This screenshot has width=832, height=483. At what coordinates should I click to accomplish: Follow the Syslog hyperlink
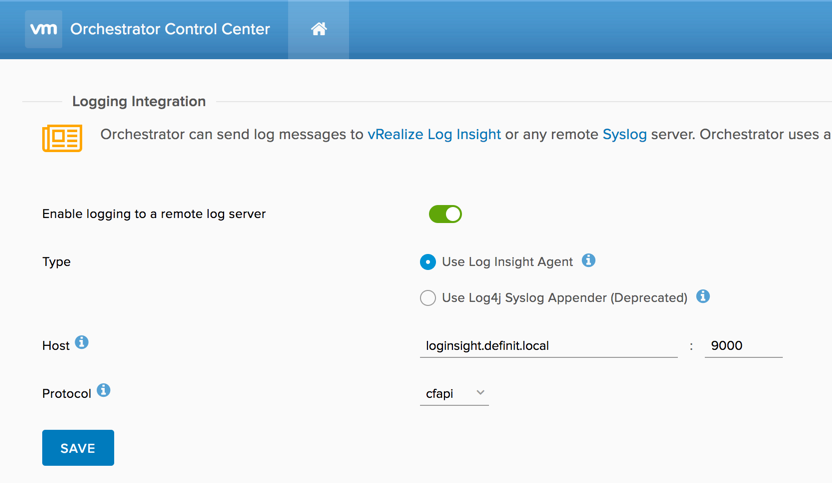click(625, 134)
